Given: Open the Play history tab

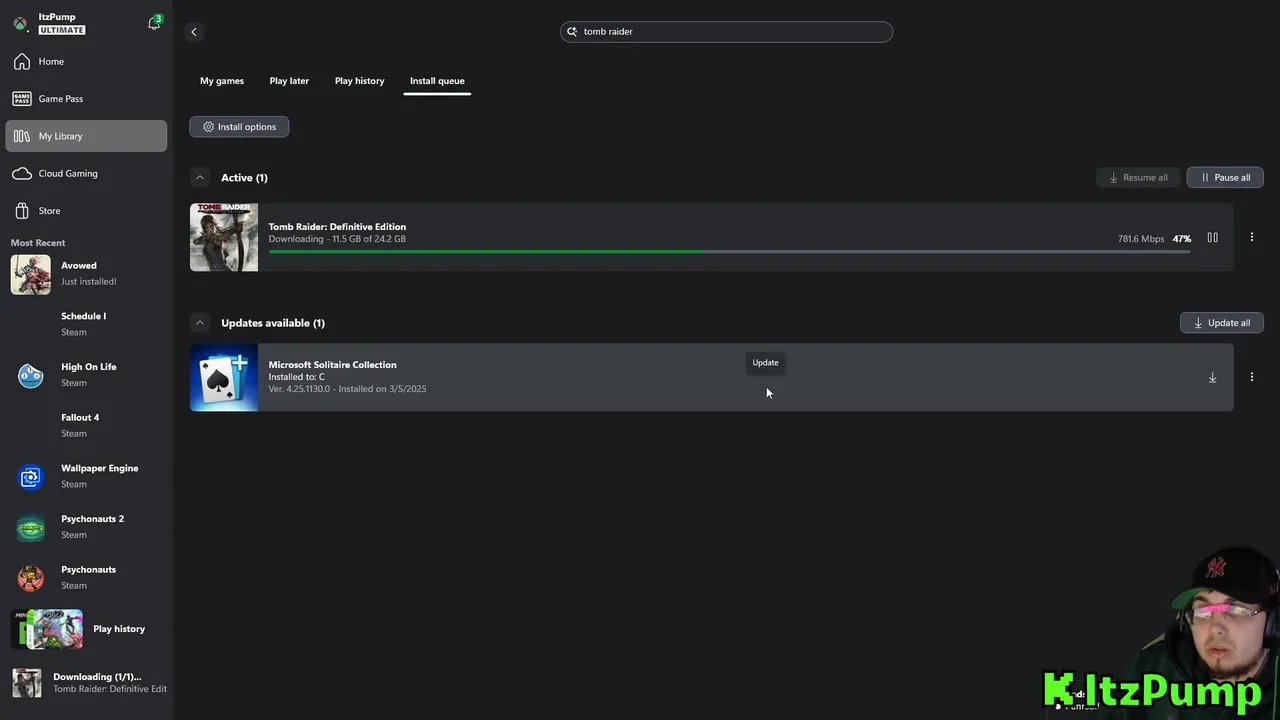Looking at the screenshot, I should pos(359,81).
